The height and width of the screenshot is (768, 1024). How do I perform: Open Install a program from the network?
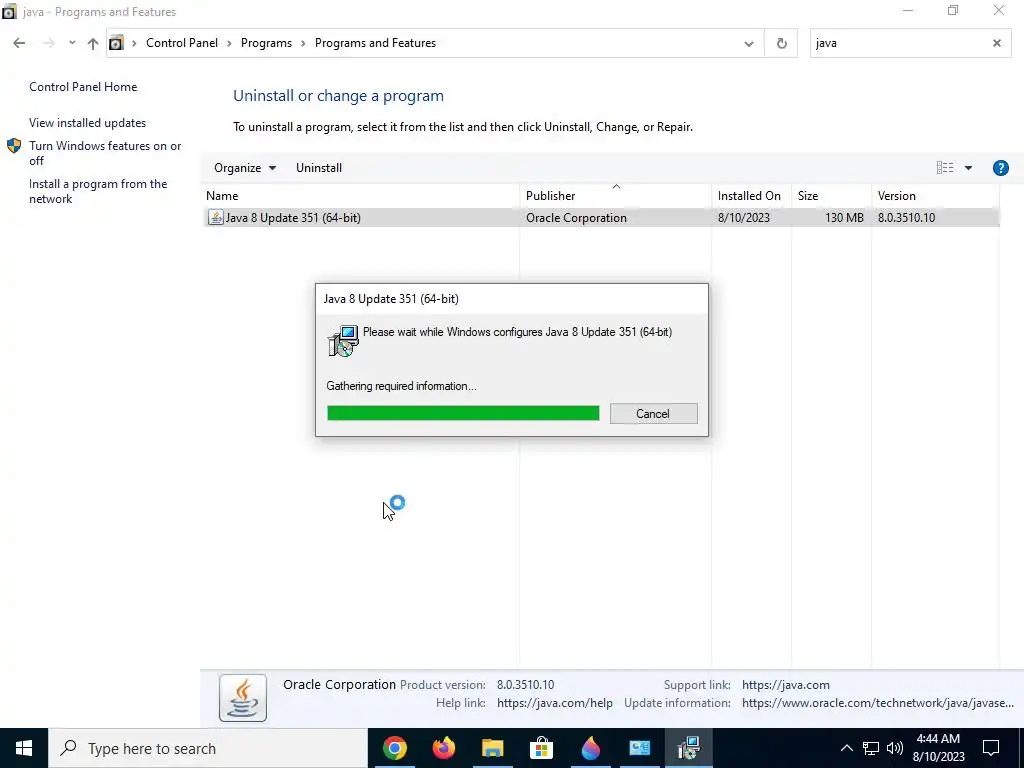(98, 191)
